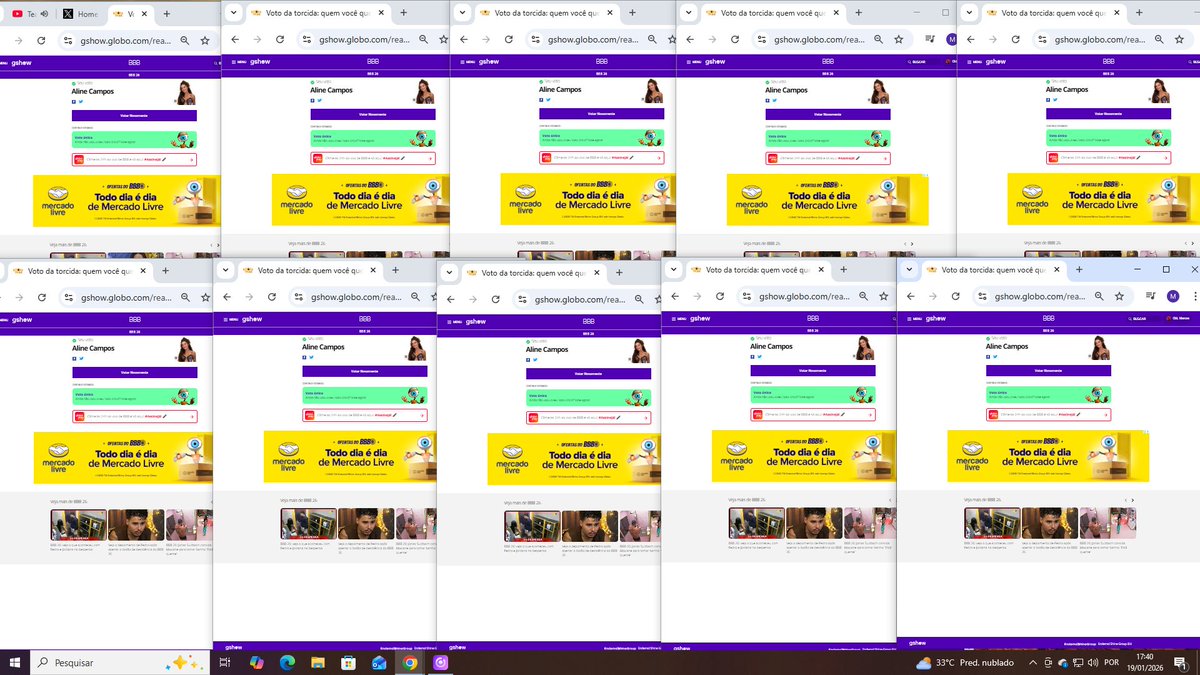Open Microsoft Store from the taskbar

coord(348,662)
